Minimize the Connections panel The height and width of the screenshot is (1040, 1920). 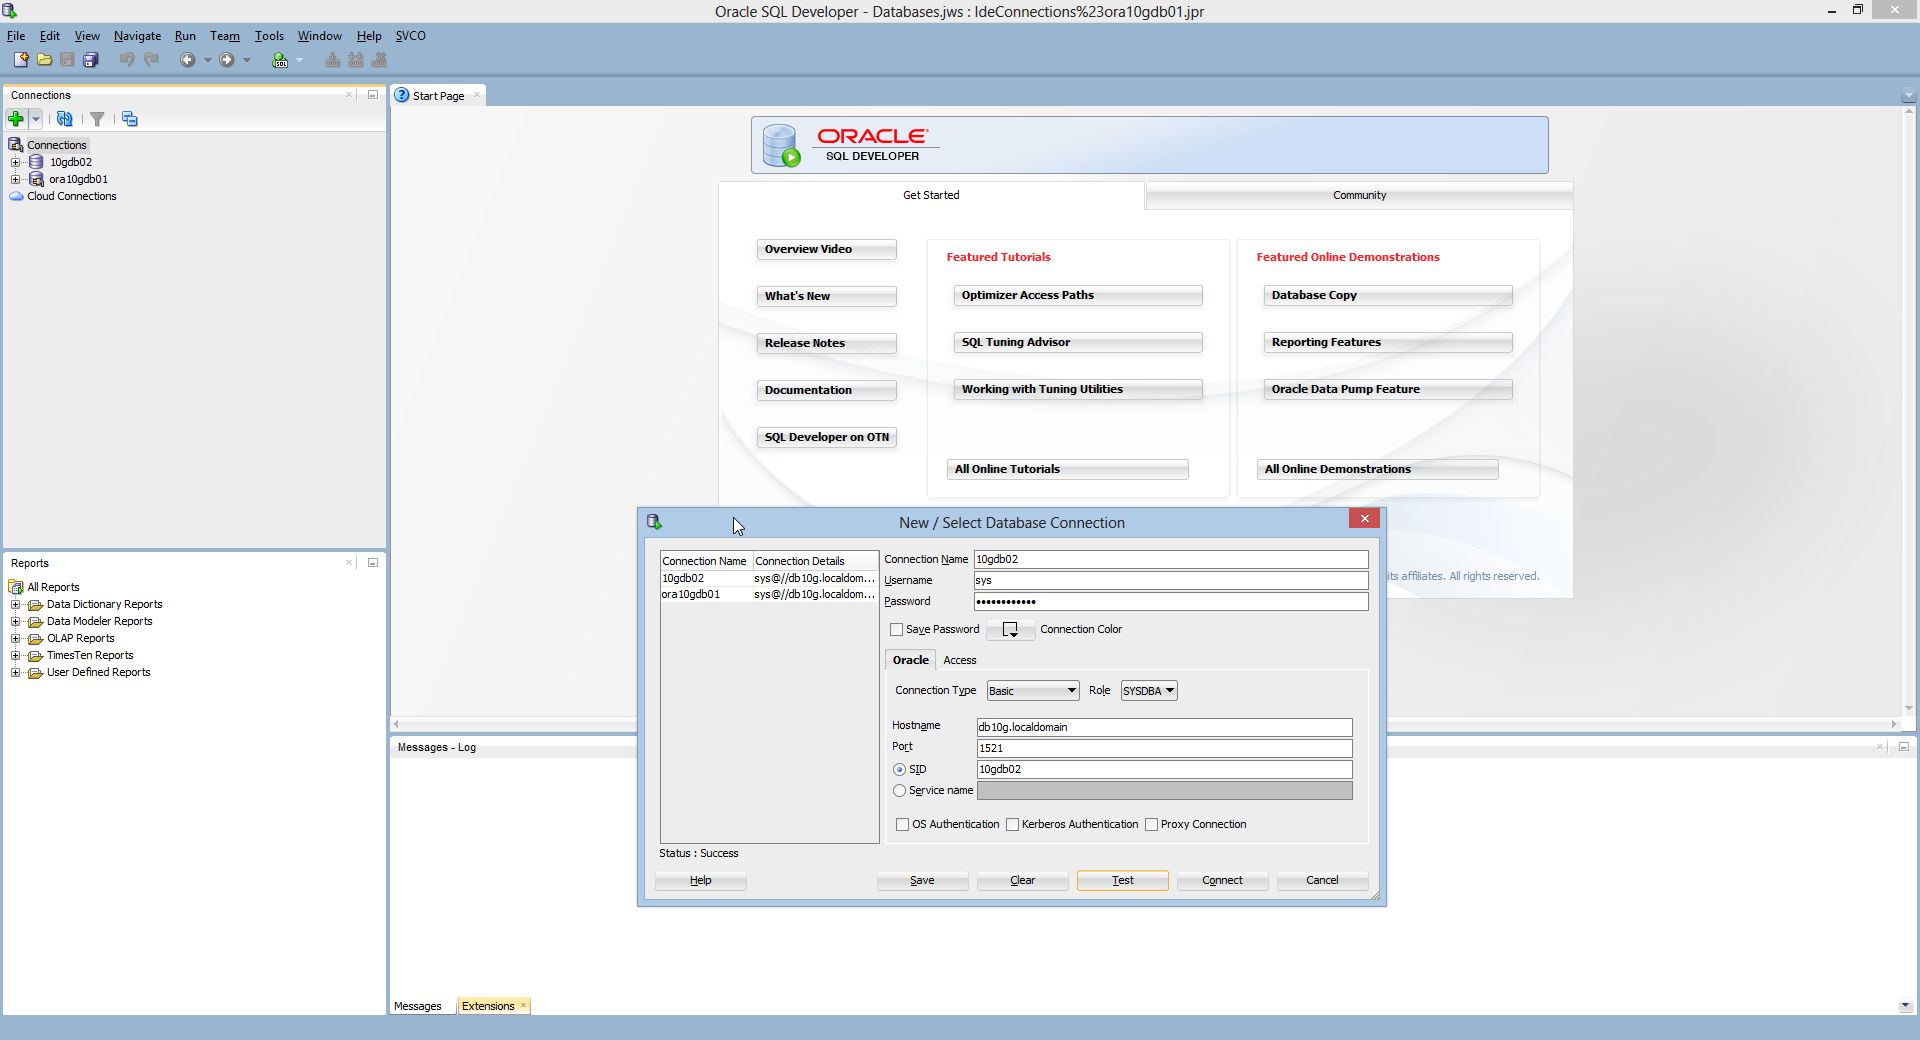[x=373, y=95]
